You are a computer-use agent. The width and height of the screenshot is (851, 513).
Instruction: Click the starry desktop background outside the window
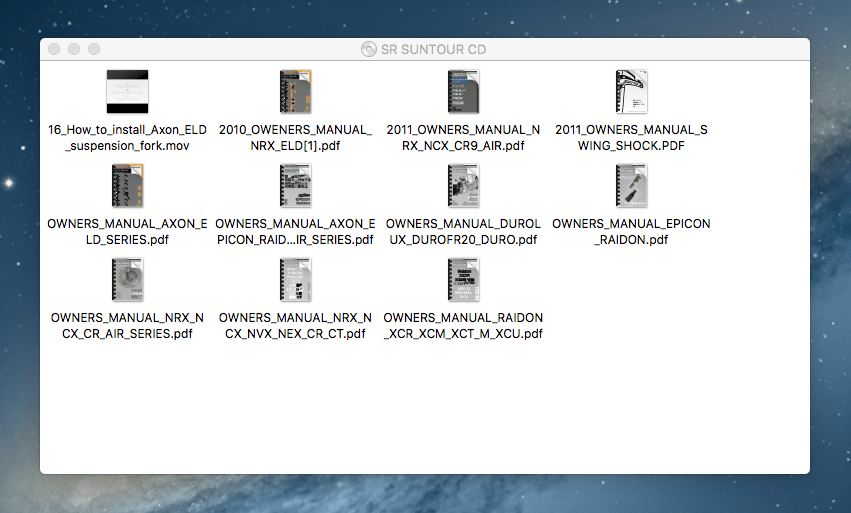pyautogui.click(x=425, y=494)
